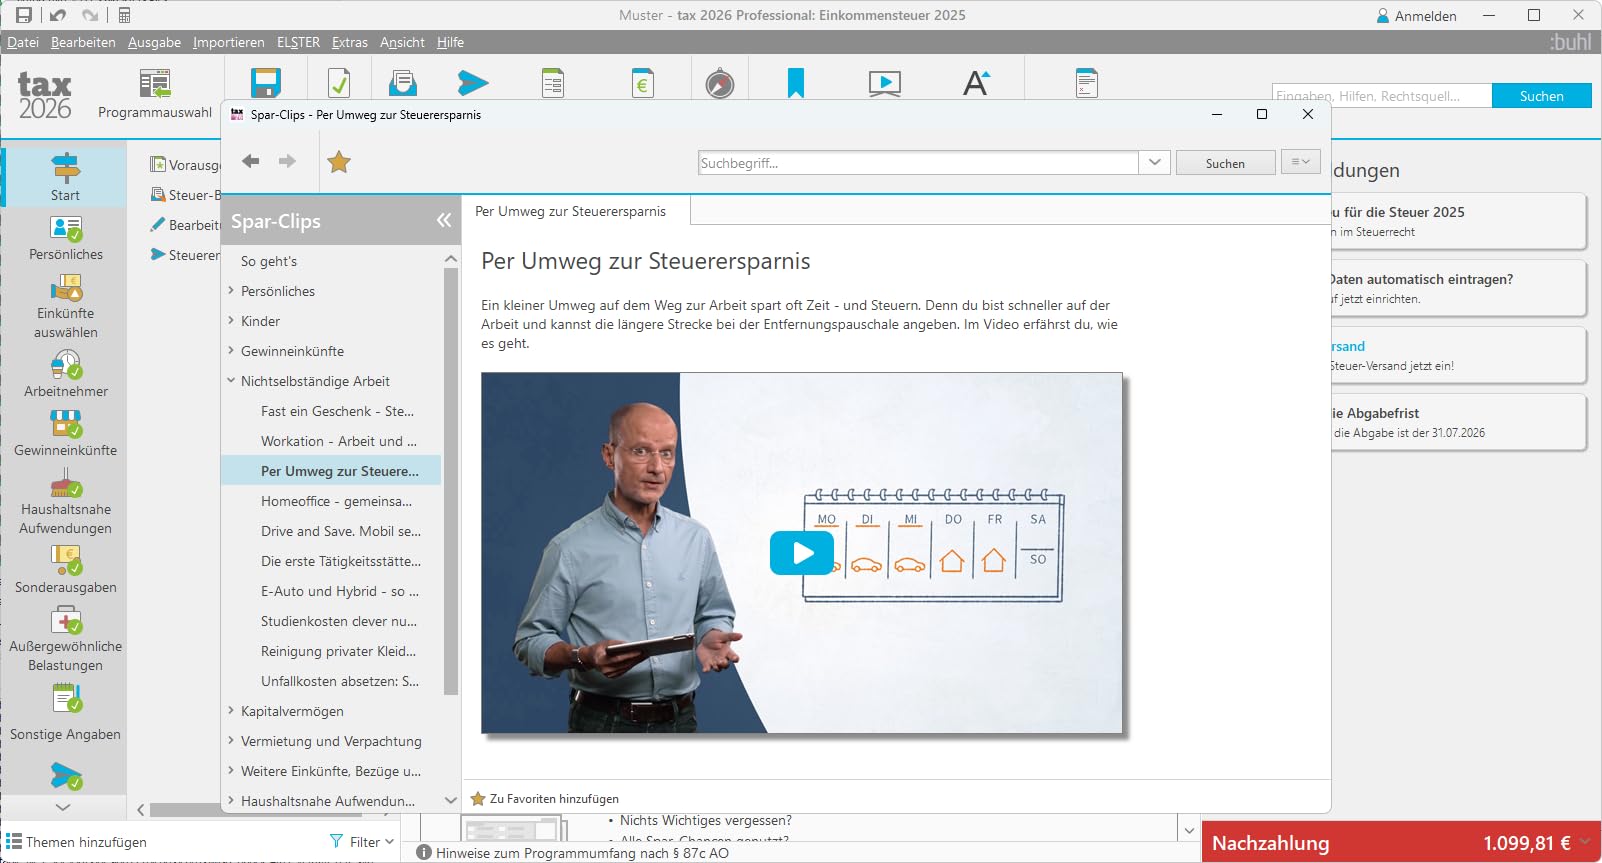This screenshot has height=863, width=1602.
Task: Click the blue save disk toolbar icon
Action: 266,83
